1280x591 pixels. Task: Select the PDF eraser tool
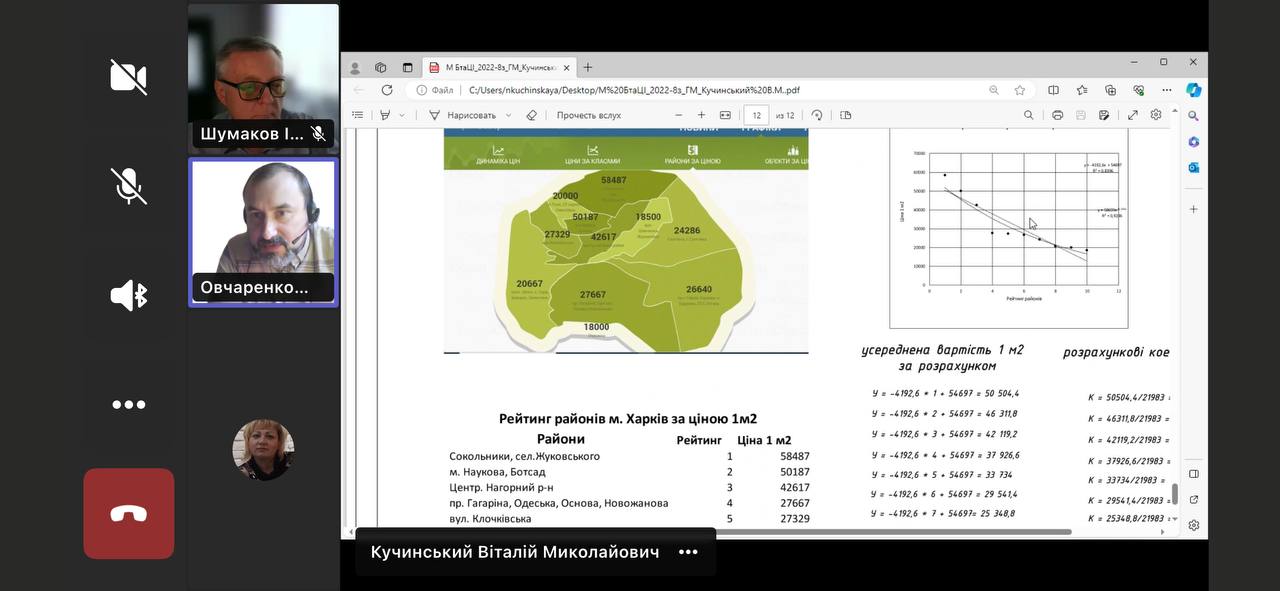[532, 115]
